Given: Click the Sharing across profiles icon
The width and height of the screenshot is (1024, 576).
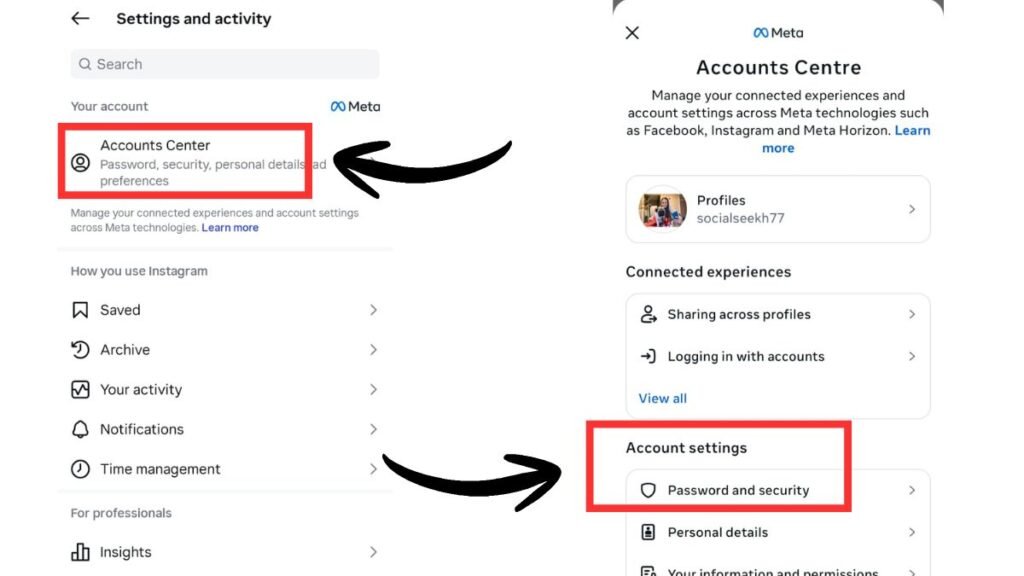Looking at the screenshot, I should click(648, 314).
